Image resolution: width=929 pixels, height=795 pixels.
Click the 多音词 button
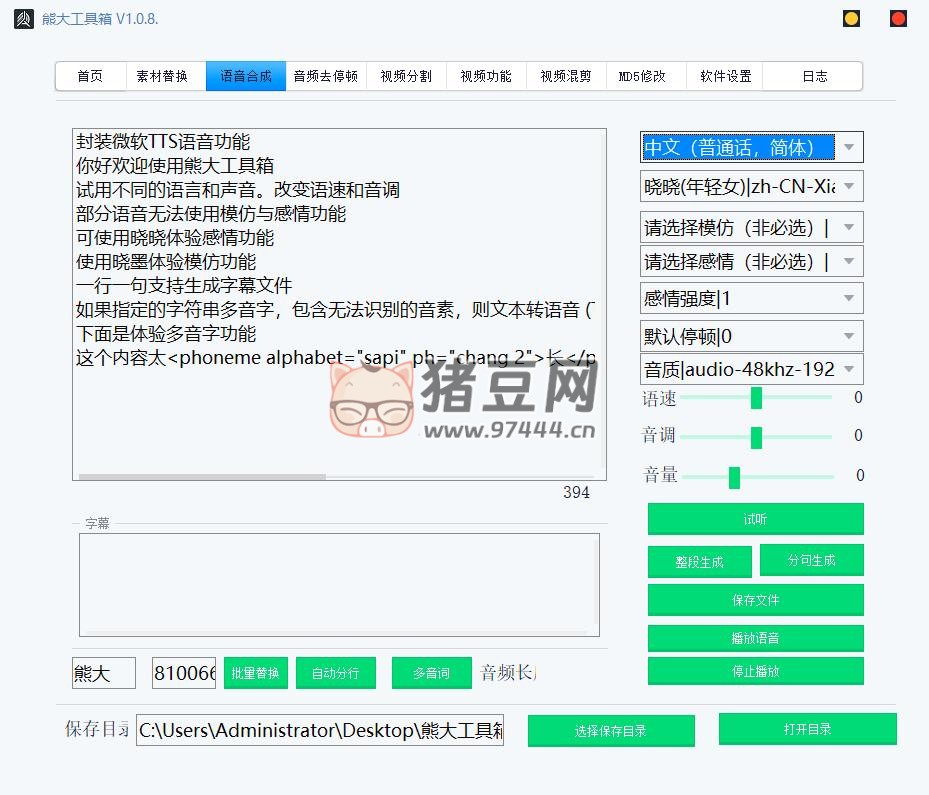coord(431,673)
